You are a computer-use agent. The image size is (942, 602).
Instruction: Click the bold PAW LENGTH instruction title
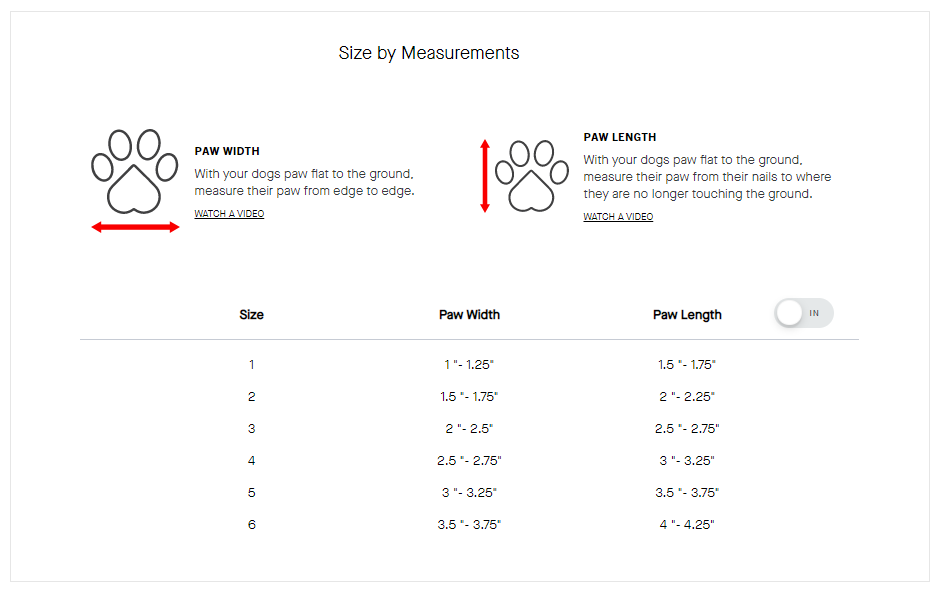tap(620, 137)
